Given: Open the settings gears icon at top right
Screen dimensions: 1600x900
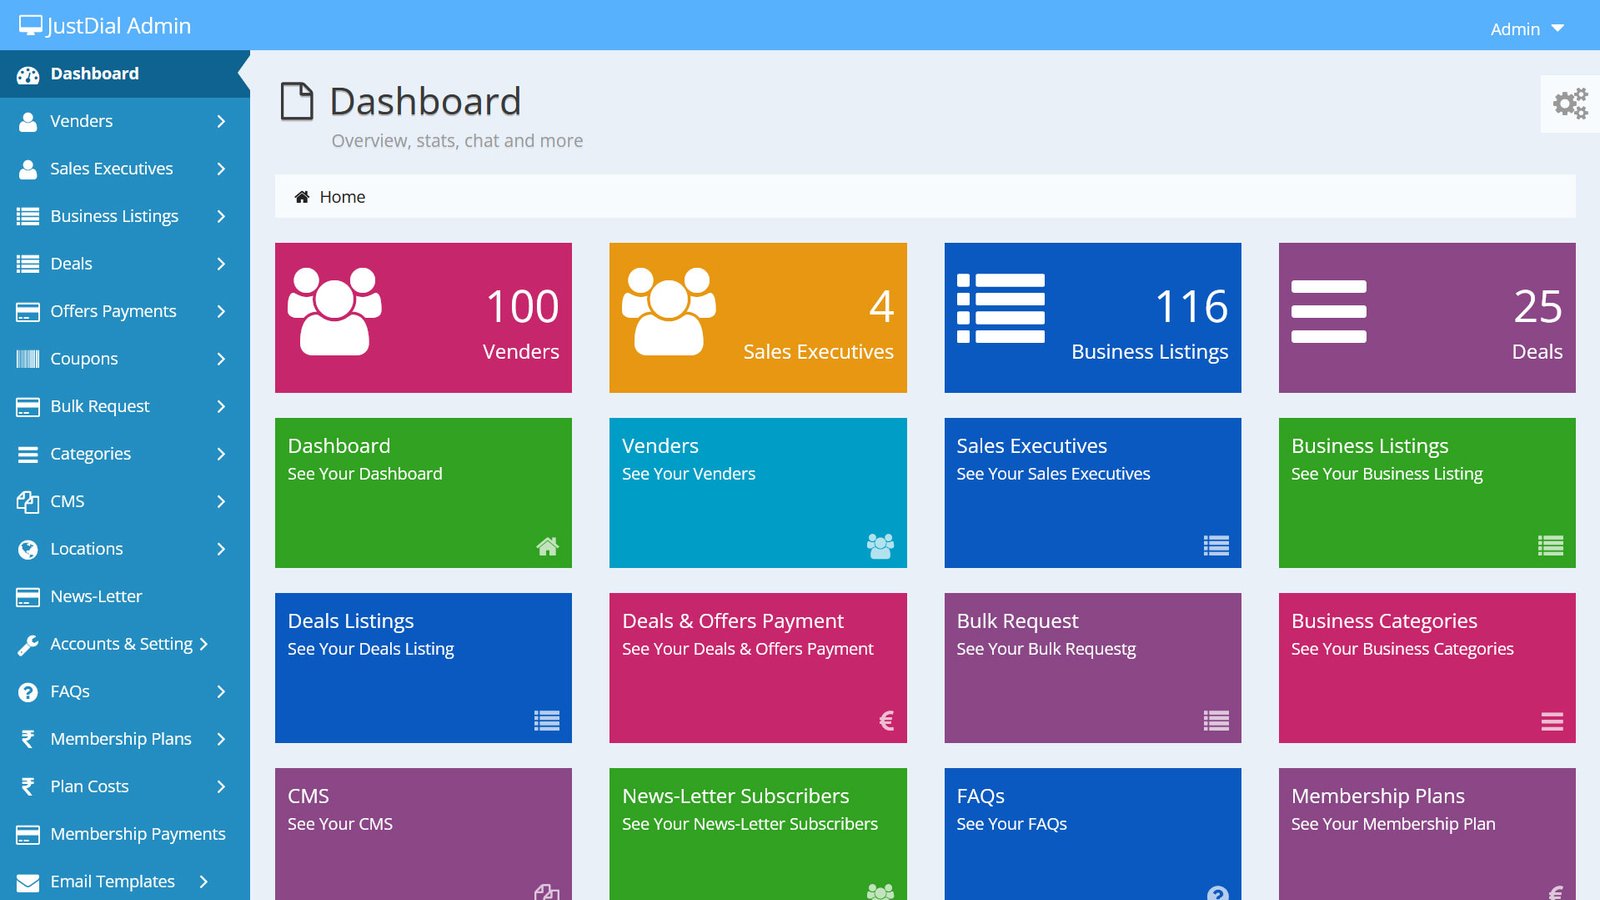Looking at the screenshot, I should pos(1570,103).
